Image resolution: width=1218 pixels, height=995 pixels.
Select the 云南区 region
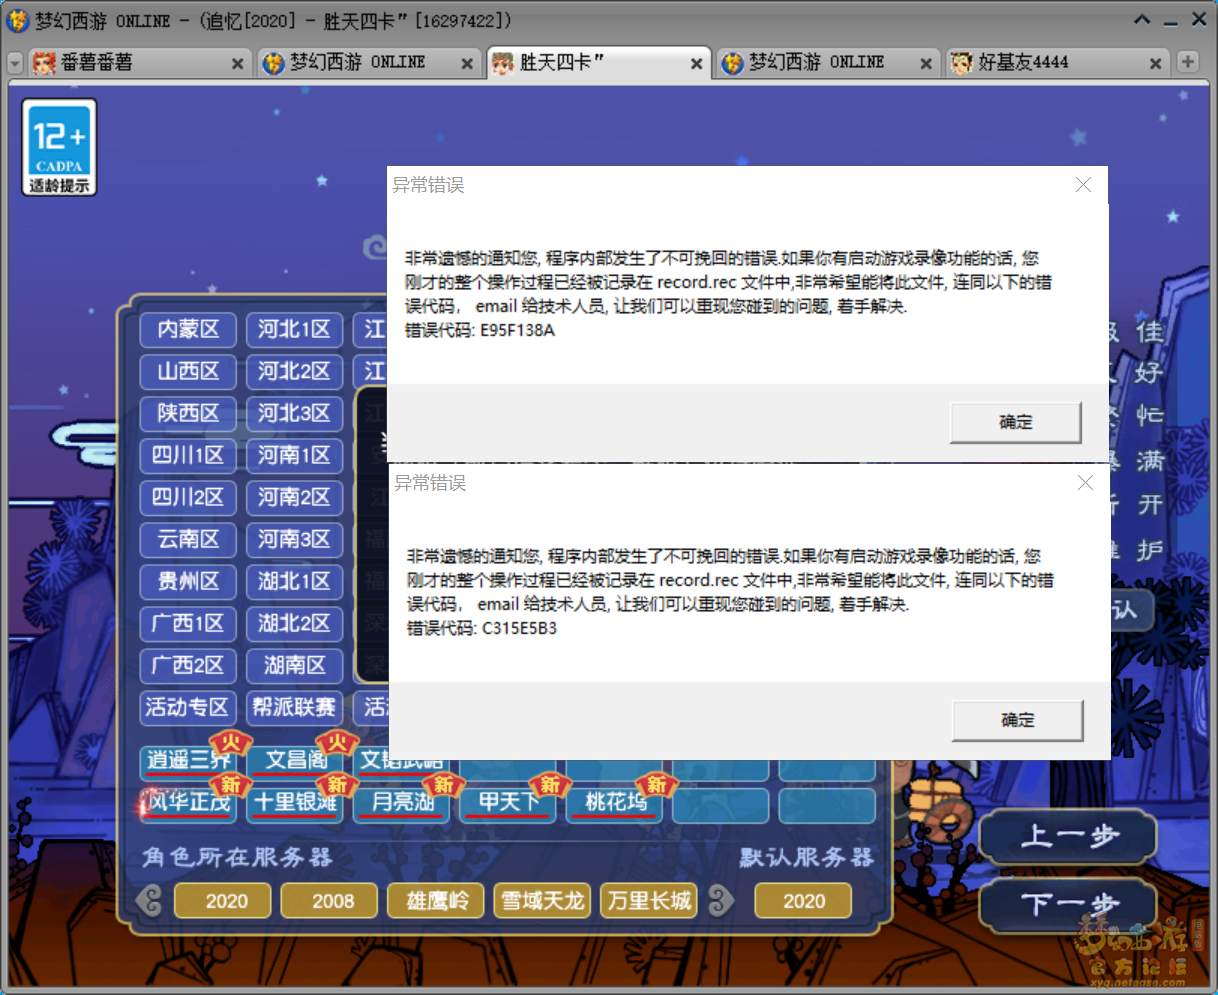(x=188, y=539)
